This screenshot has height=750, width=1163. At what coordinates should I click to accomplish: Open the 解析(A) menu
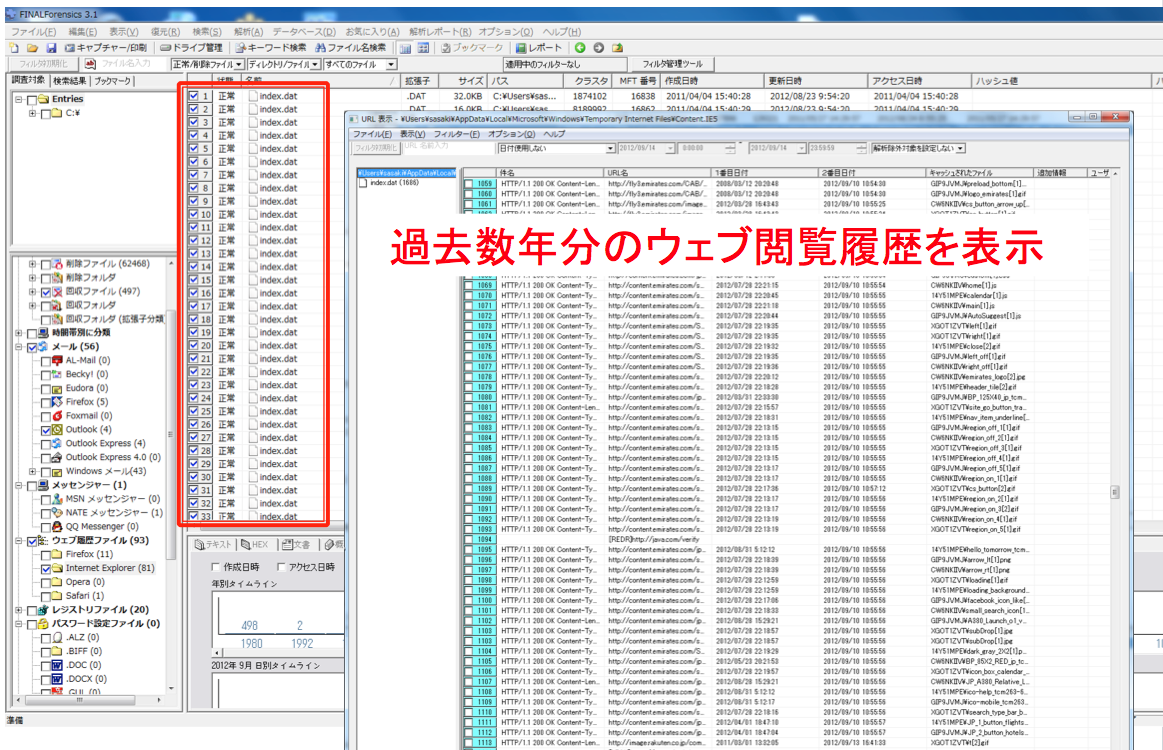[248, 32]
